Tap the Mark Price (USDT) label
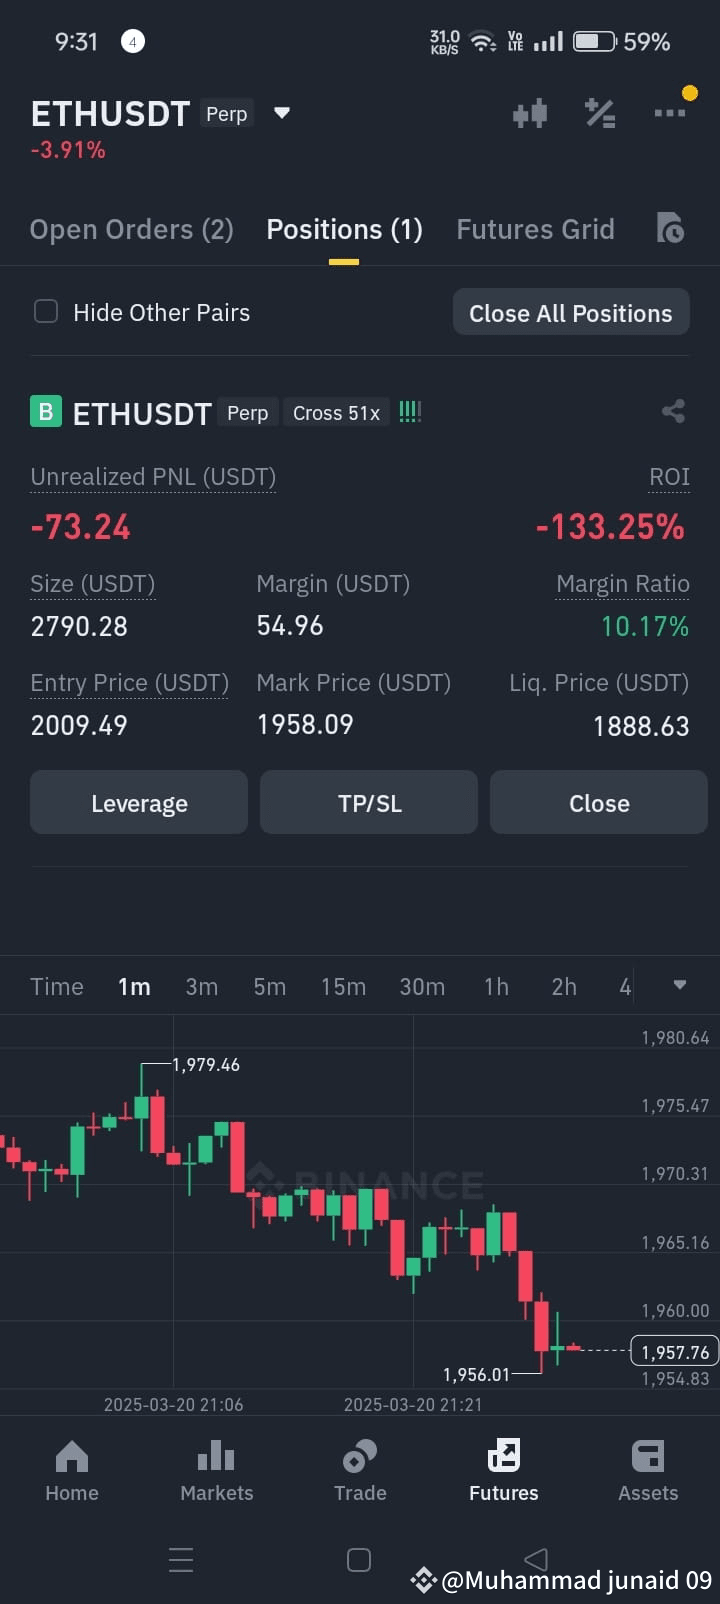Viewport: 720px width, 1604px height. pos(354,683)
